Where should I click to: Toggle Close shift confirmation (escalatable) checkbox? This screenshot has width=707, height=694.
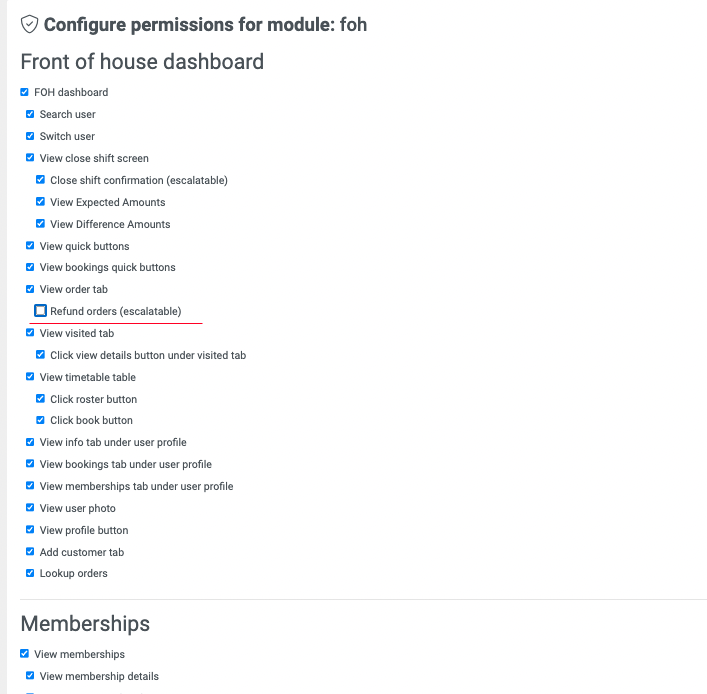(40, 179)
